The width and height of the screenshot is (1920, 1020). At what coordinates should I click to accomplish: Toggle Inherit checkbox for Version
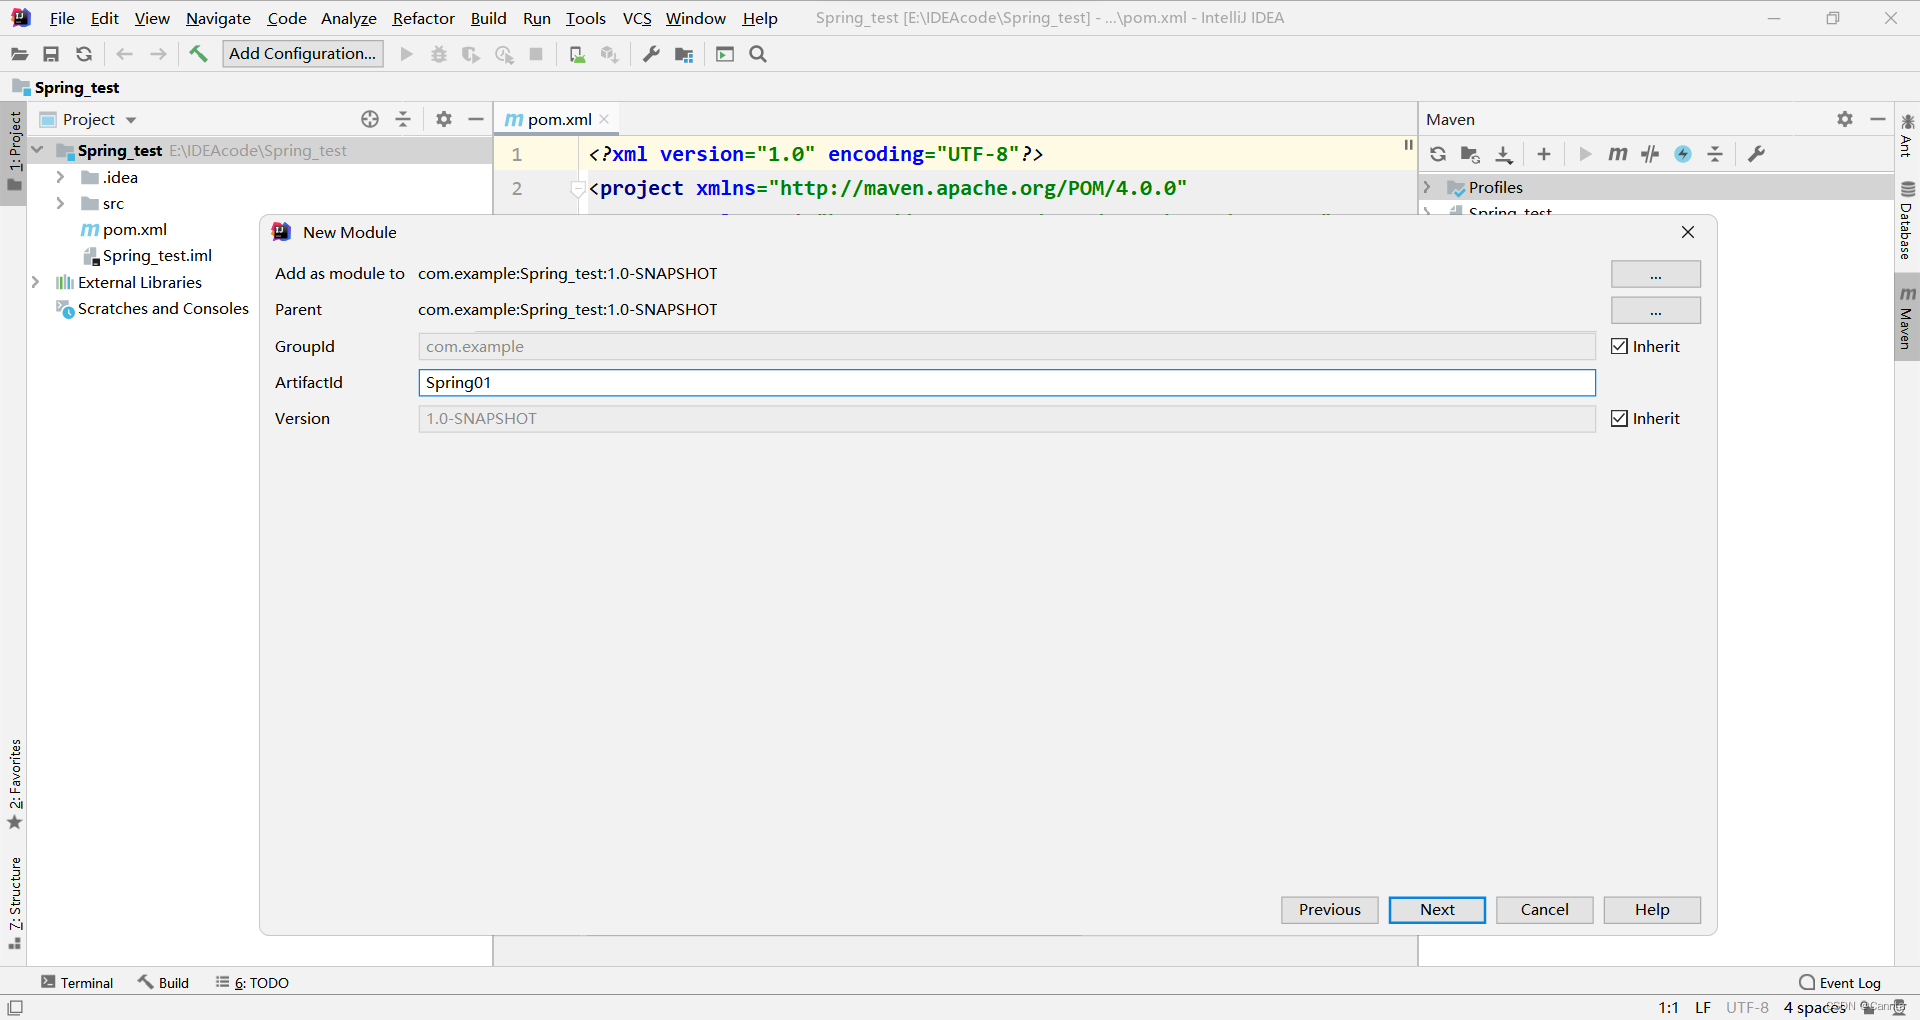tap(1620, 418)
